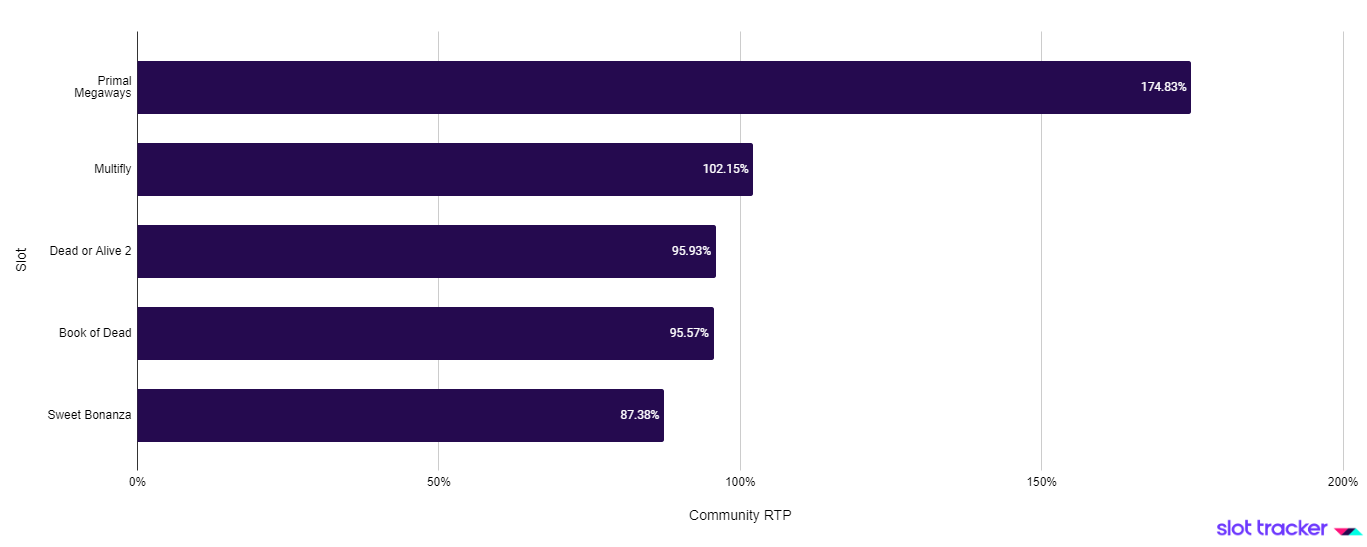Click the Multifly axis label
Viewport: 1367px width, 547px height.
[112, 169]
